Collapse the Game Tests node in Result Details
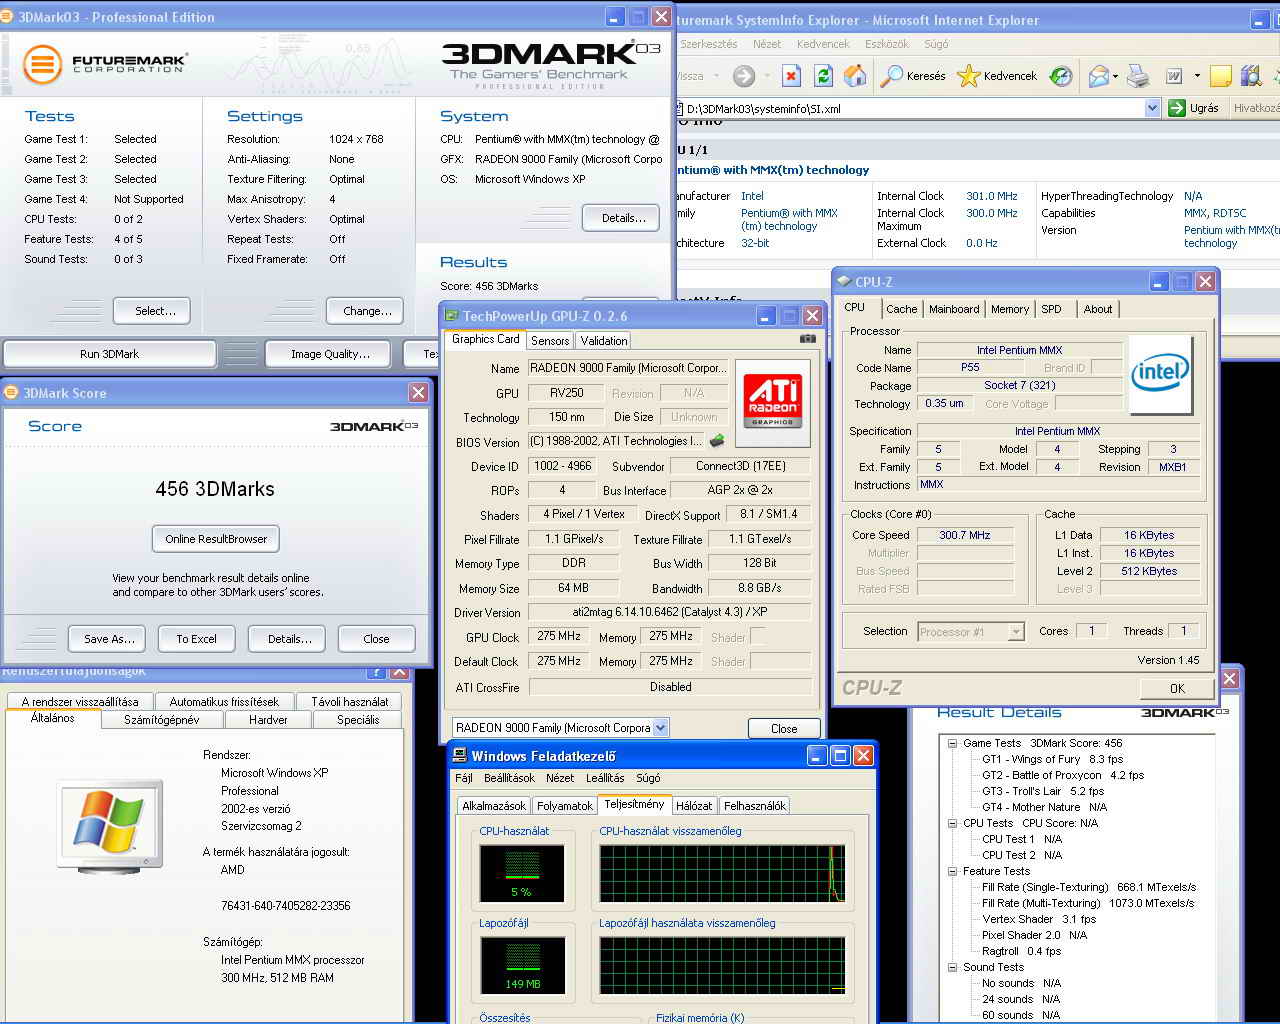Screen dimensions: 1280x1024 pos(952,743)
